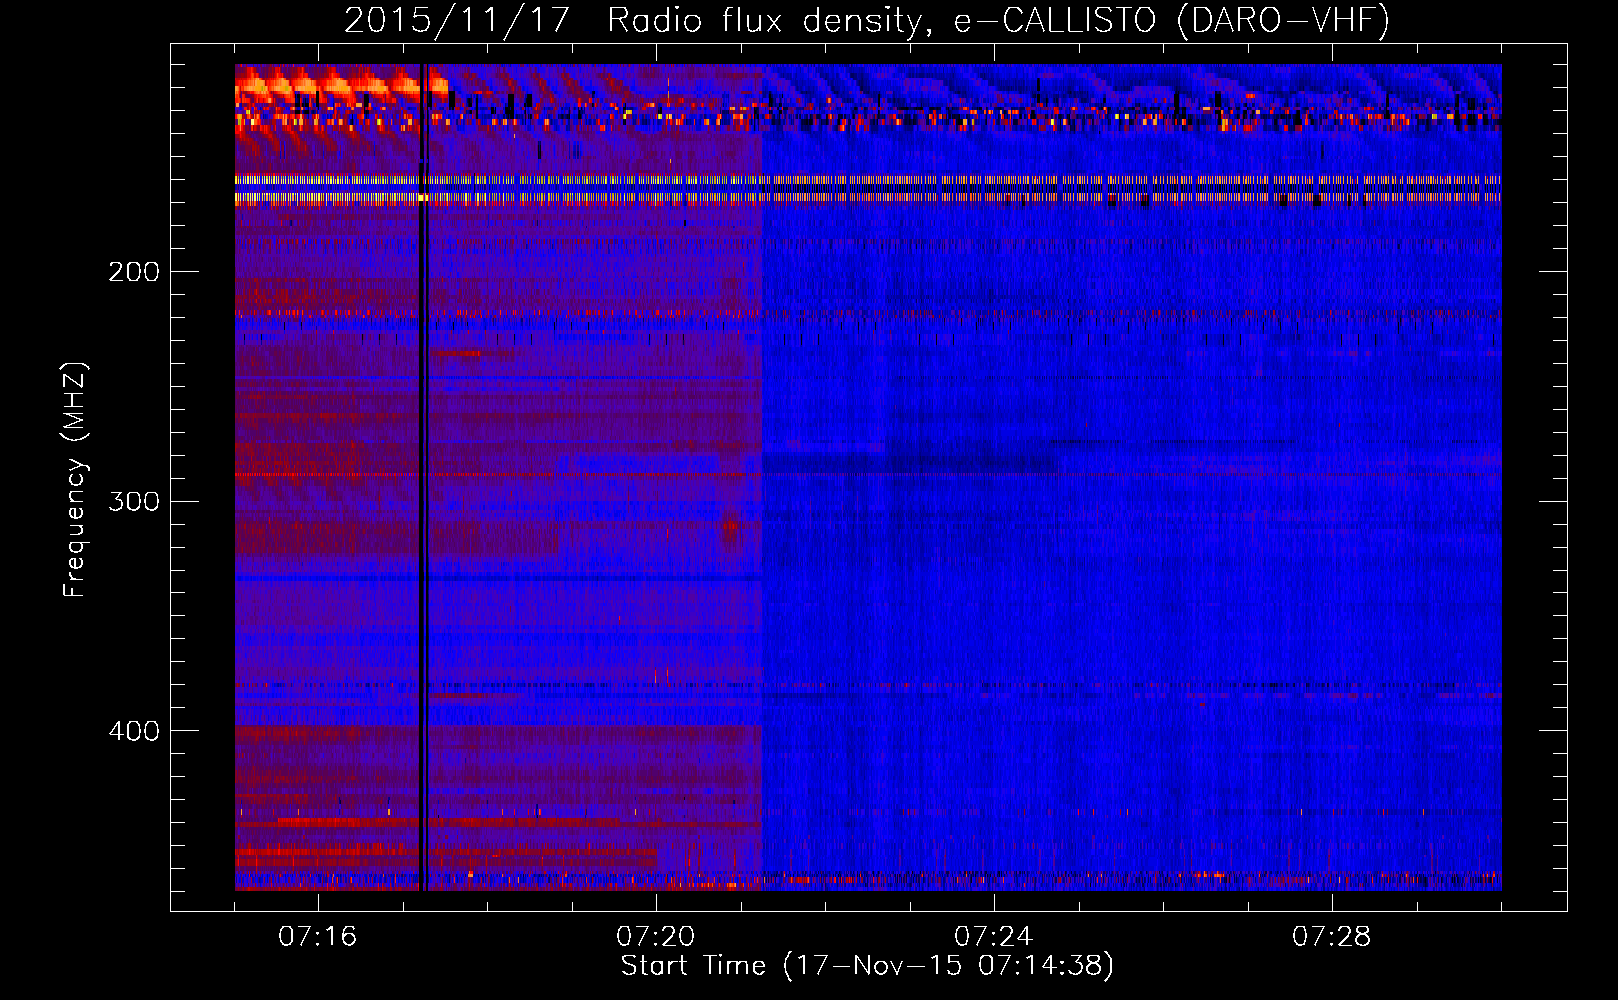Screen dimensions: 1618x1000
Task: Click the 07:28 time axis label
Action: pyautogui.click(x=1332, y=937)
